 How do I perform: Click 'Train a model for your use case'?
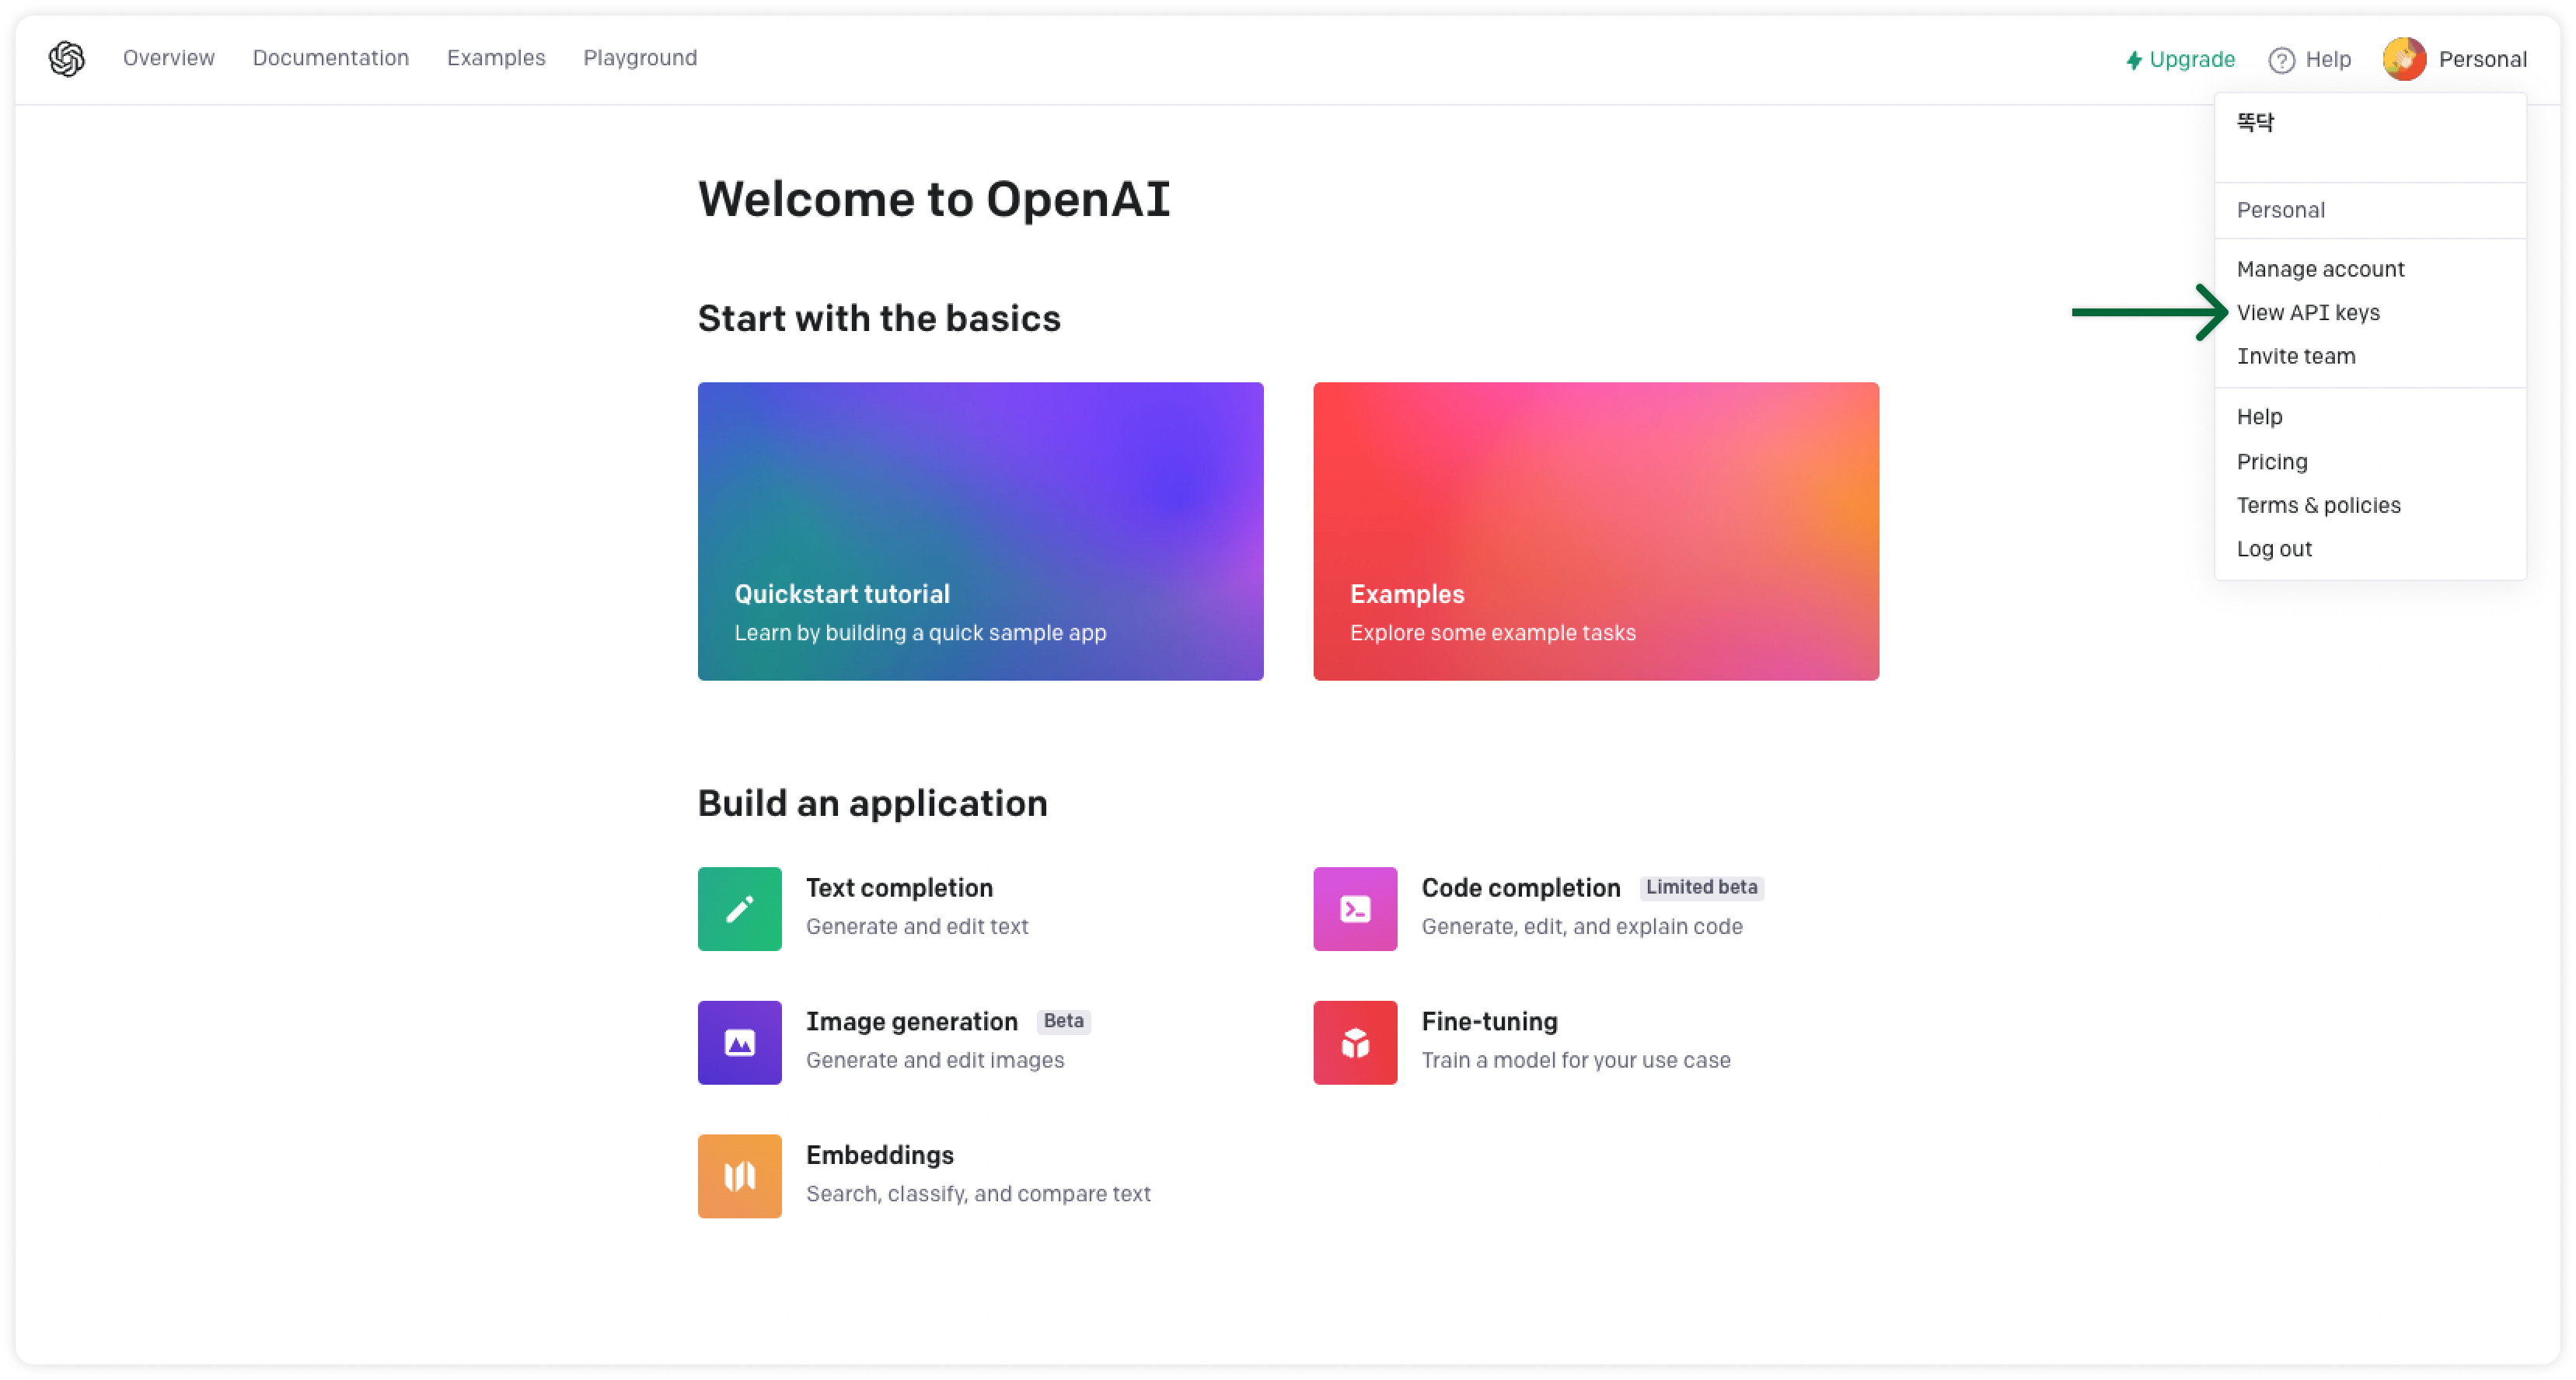click(x=1575, y=1059)
